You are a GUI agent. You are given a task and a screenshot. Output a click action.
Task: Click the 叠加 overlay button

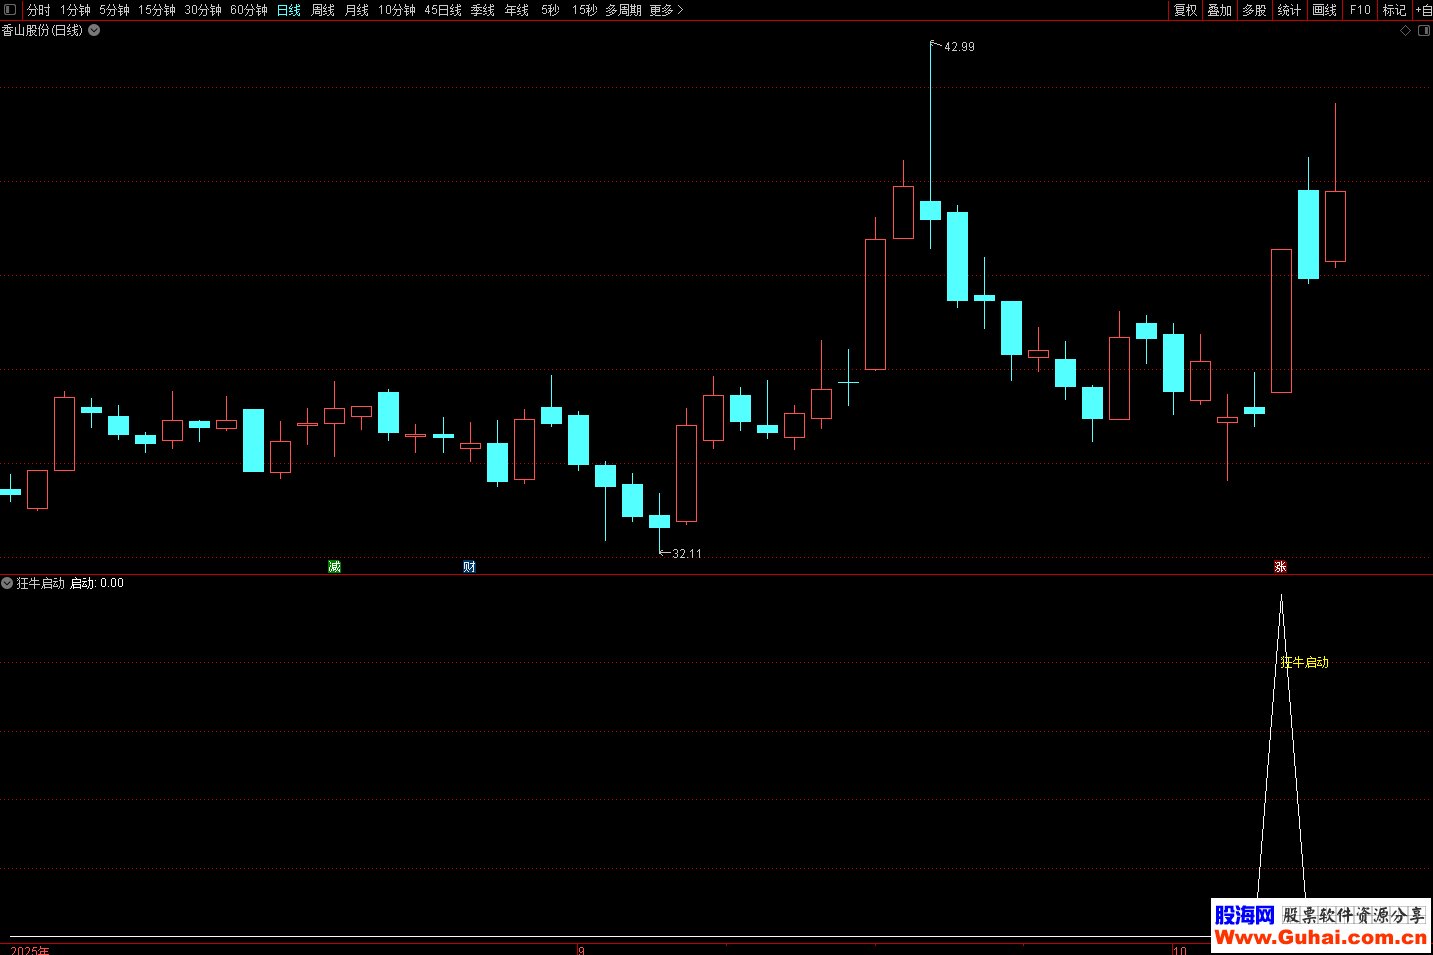1219,10
